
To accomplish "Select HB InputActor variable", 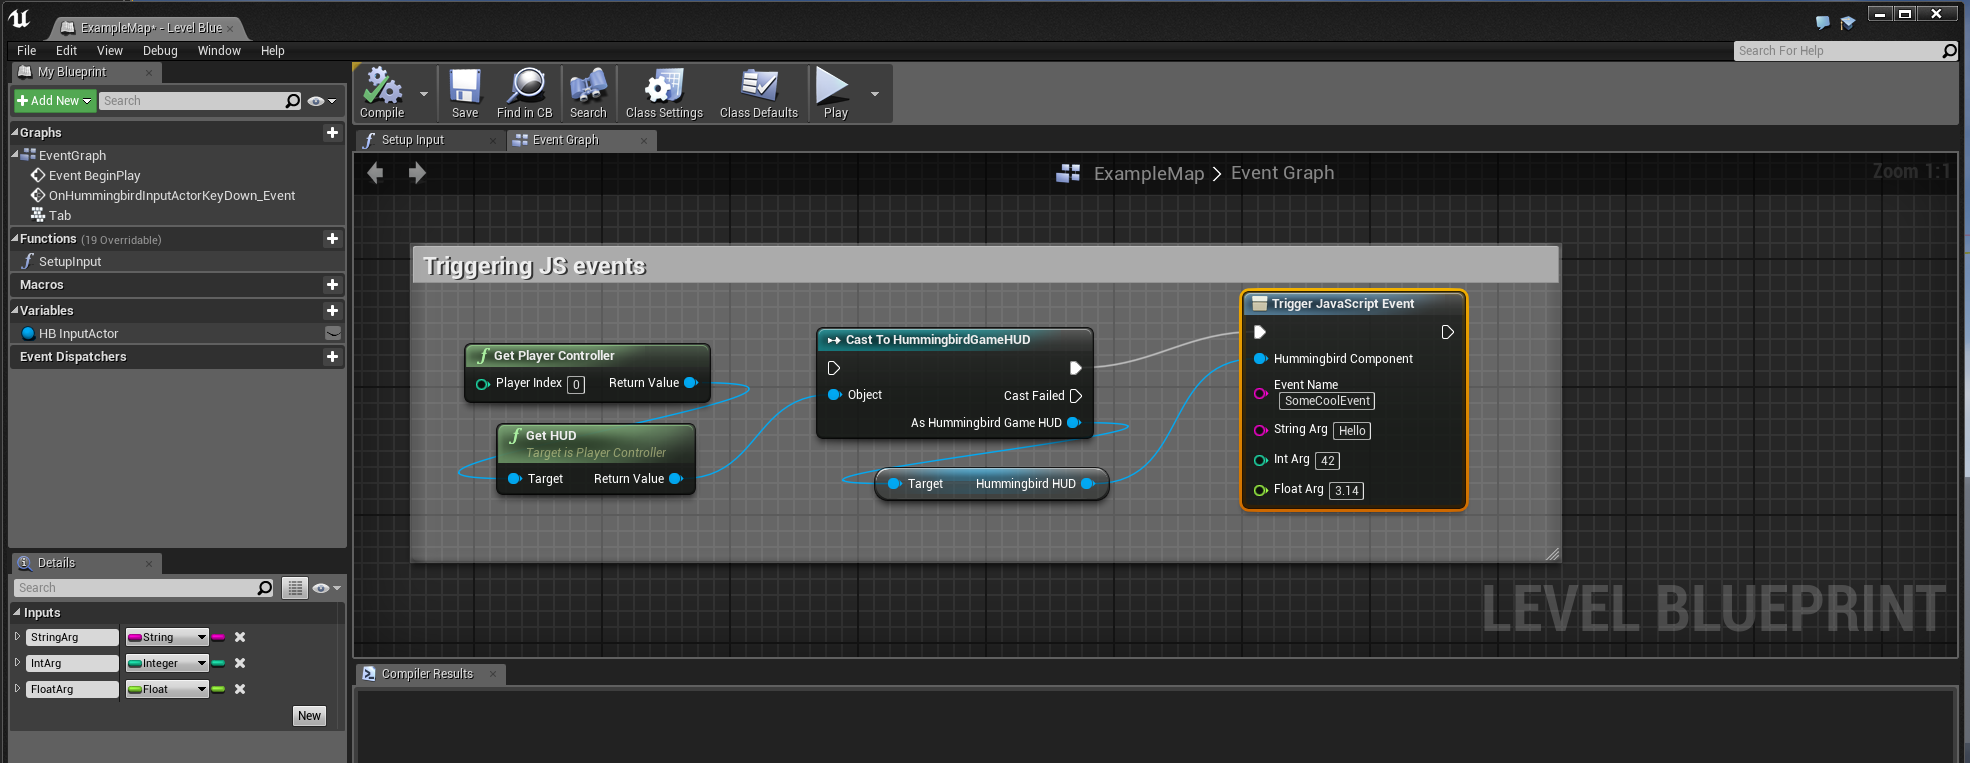I will [x=79, y=333].
